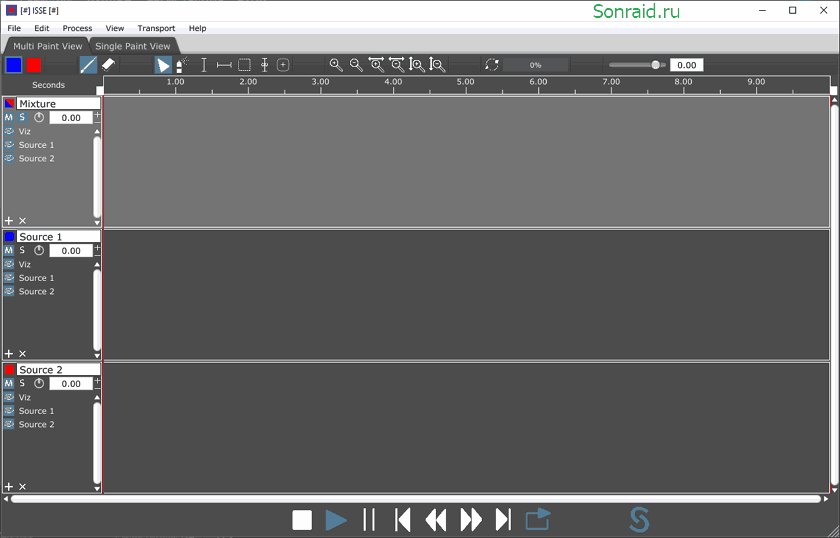The width and height of the screenshot is (840, 538).
Task: Toggle Source 1 layer eye in Source 2 track
Action: 9,410
